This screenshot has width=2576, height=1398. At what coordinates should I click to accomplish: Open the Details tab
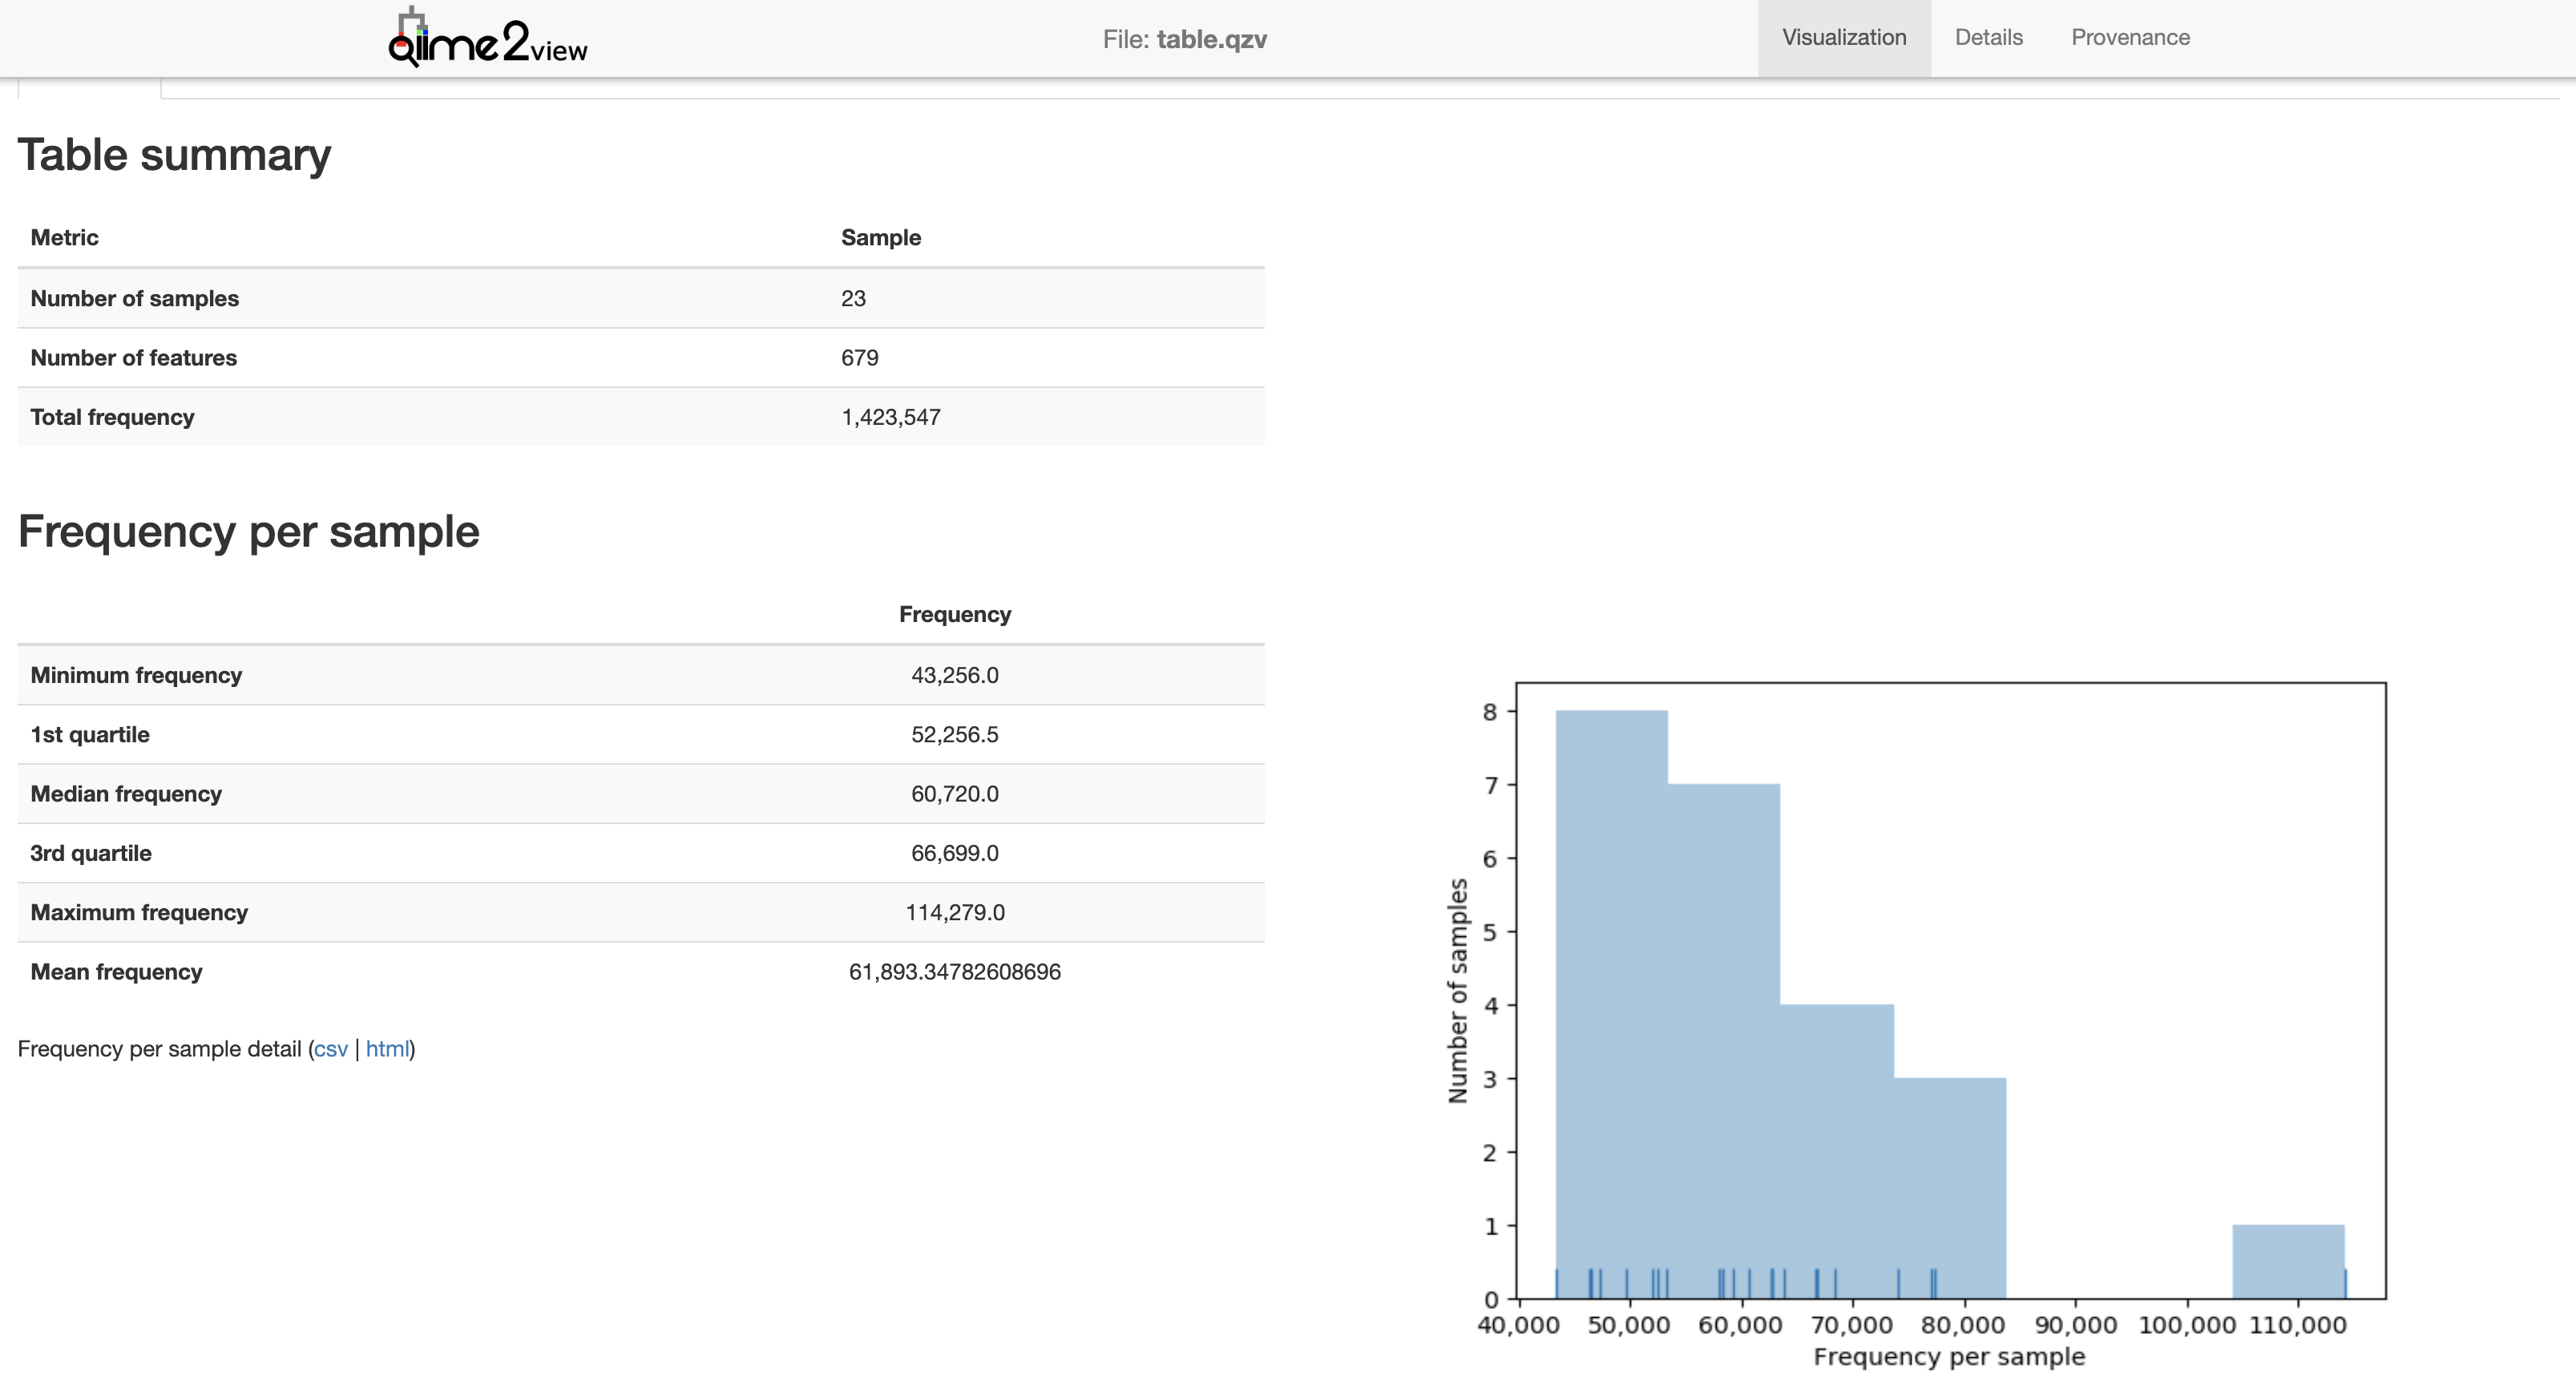coord(1988,38)
